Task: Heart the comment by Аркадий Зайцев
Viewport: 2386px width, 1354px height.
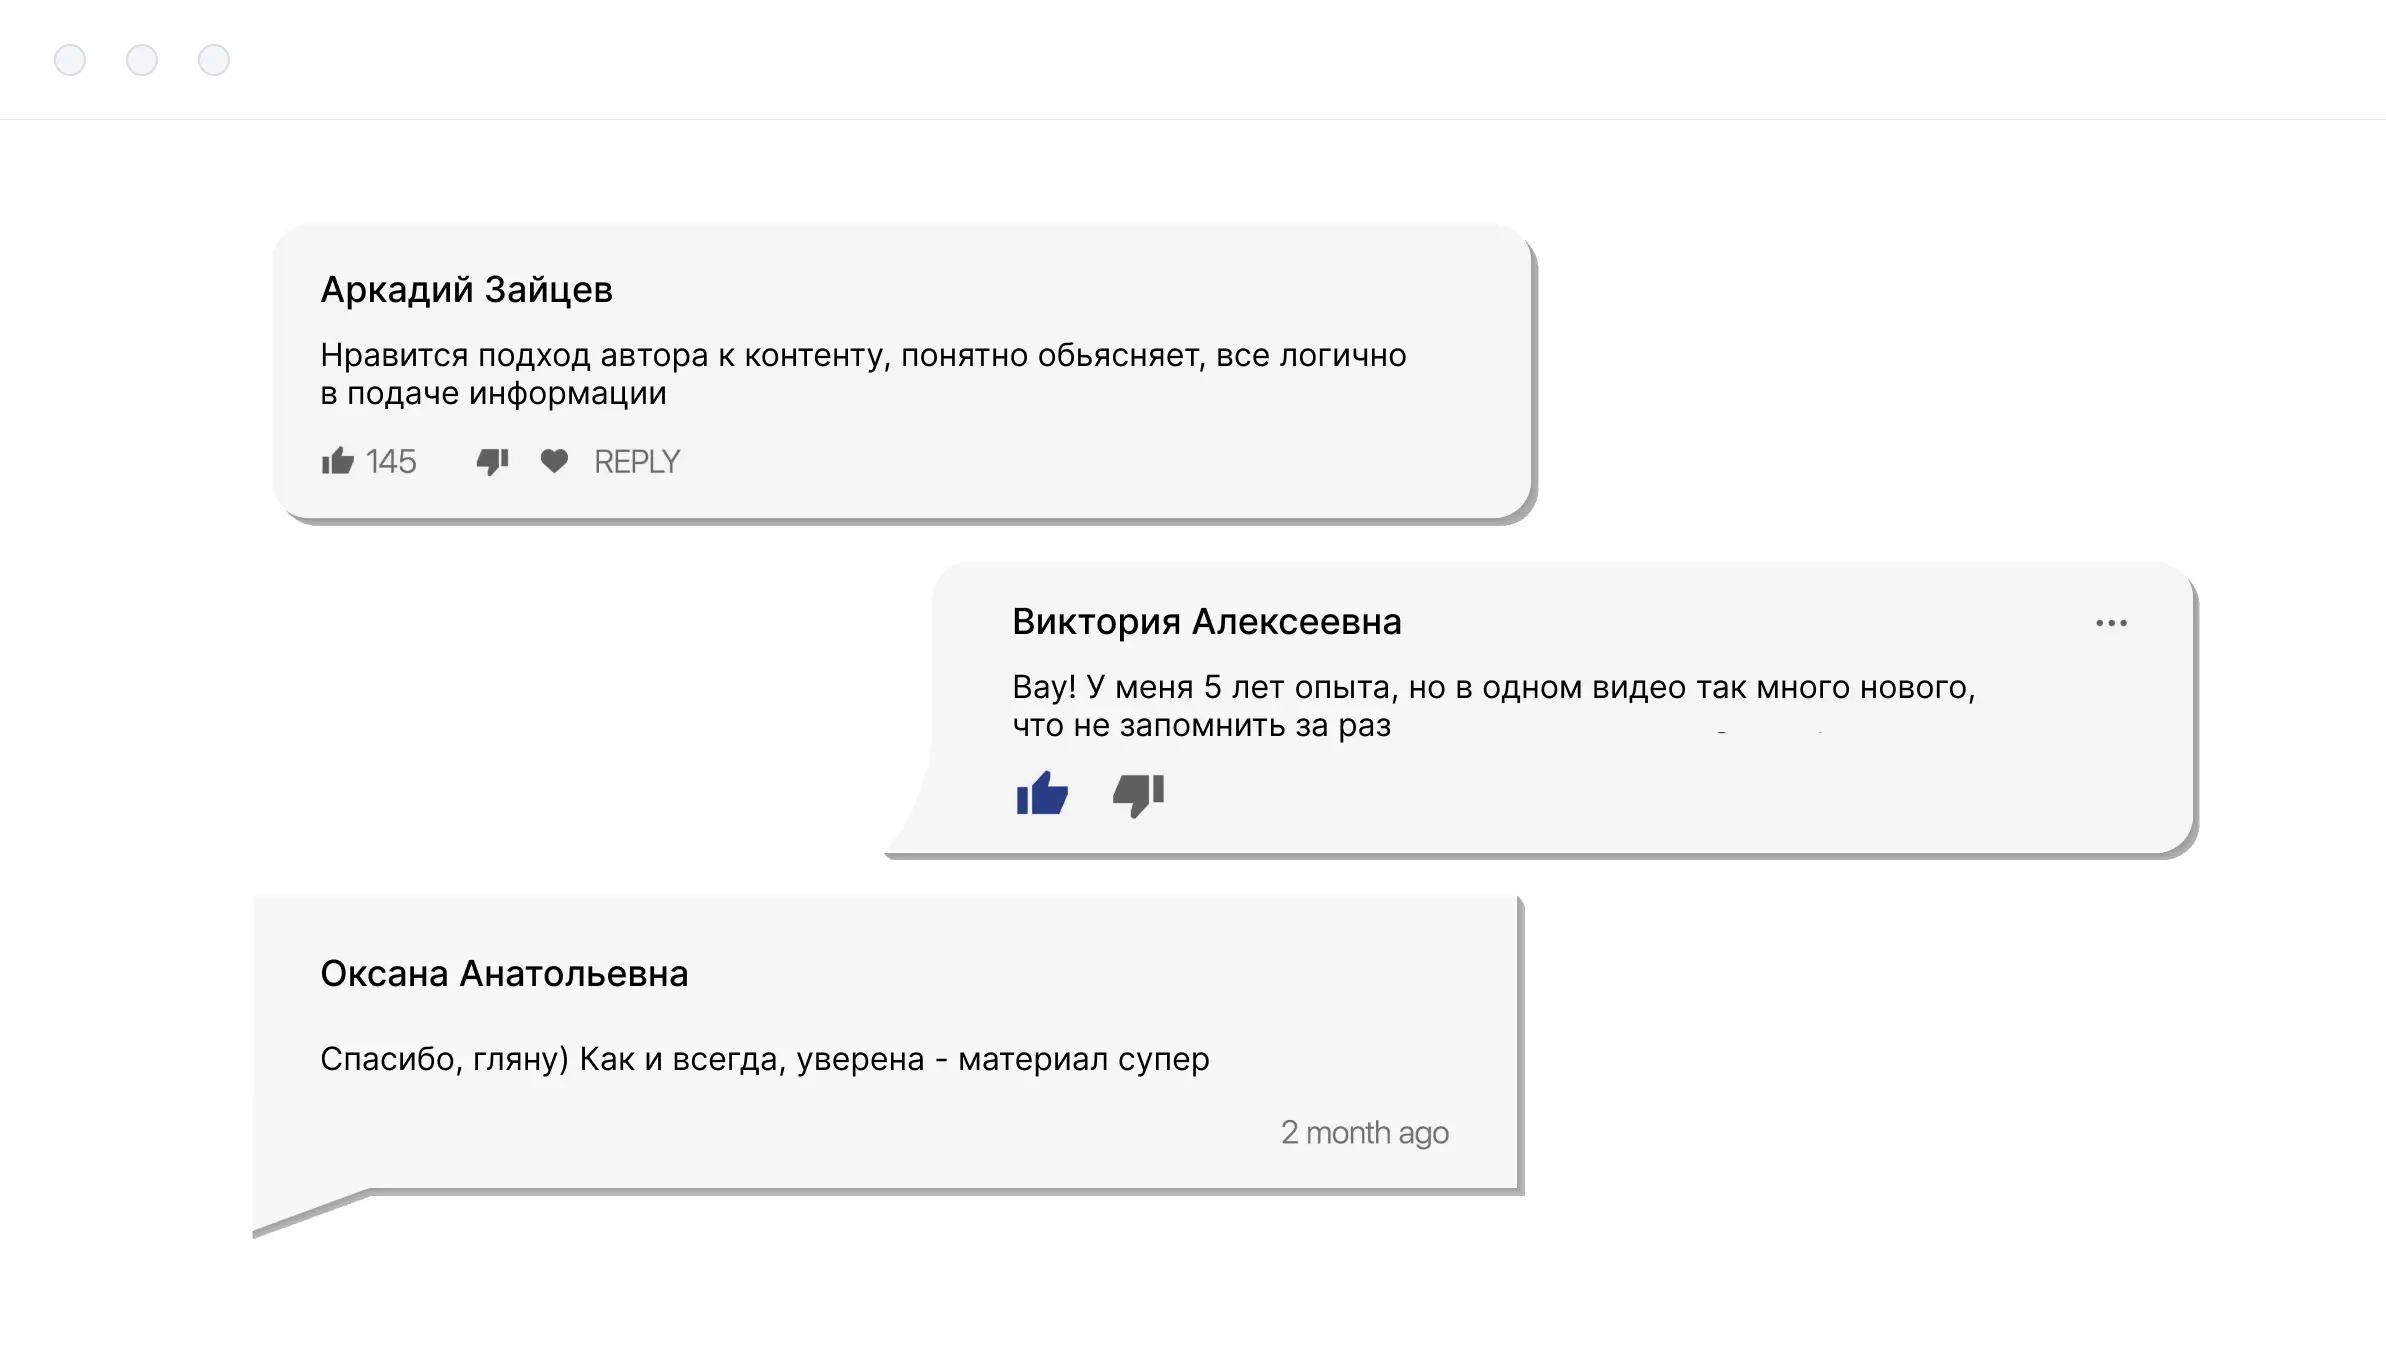Action: [554, 461]
